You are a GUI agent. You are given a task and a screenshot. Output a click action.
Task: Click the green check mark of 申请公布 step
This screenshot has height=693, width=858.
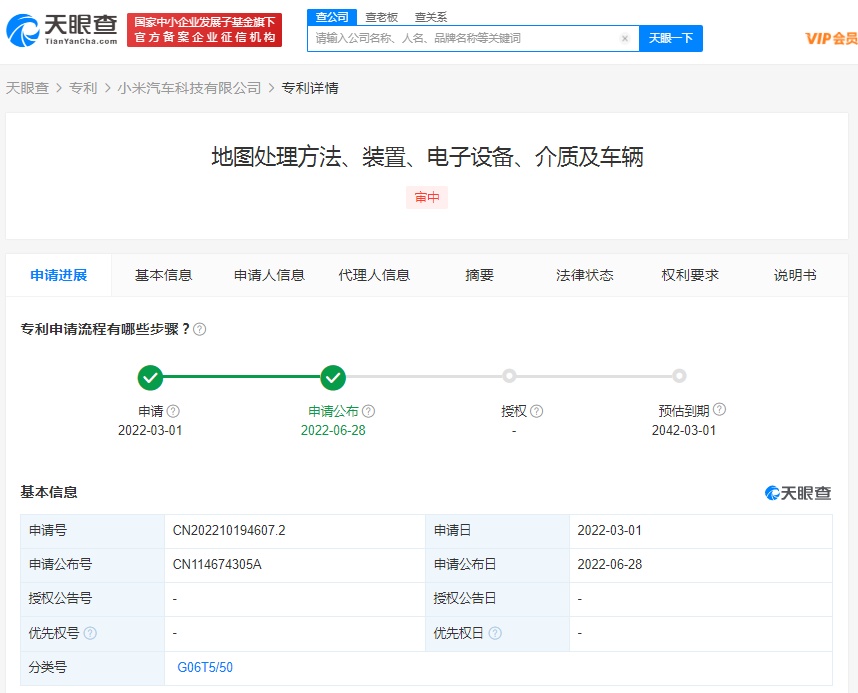(333, 377)
